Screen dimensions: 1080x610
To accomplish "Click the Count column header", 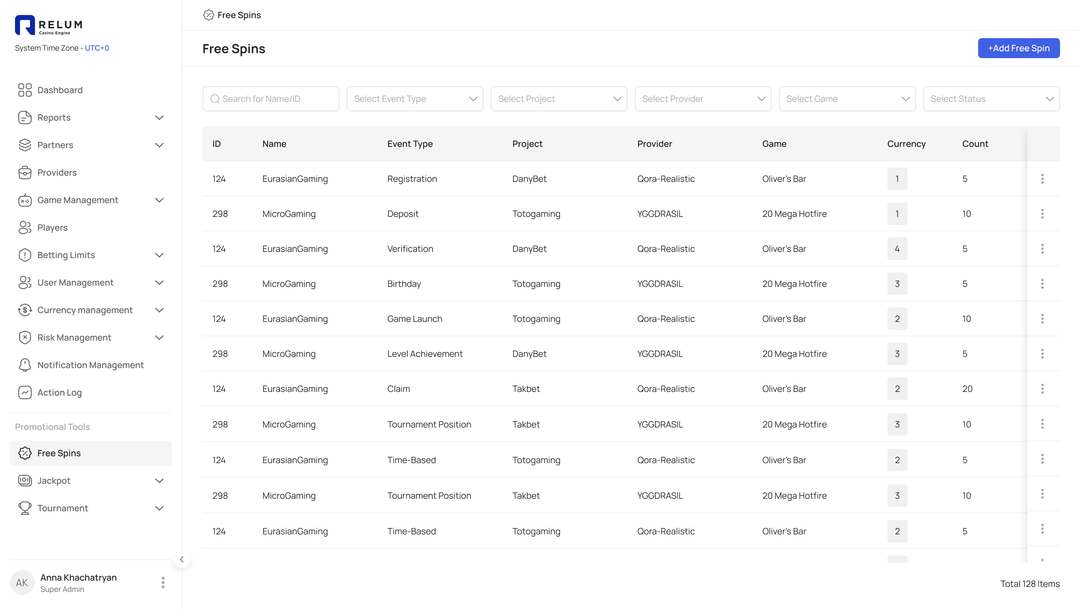I will pos(975,144).
